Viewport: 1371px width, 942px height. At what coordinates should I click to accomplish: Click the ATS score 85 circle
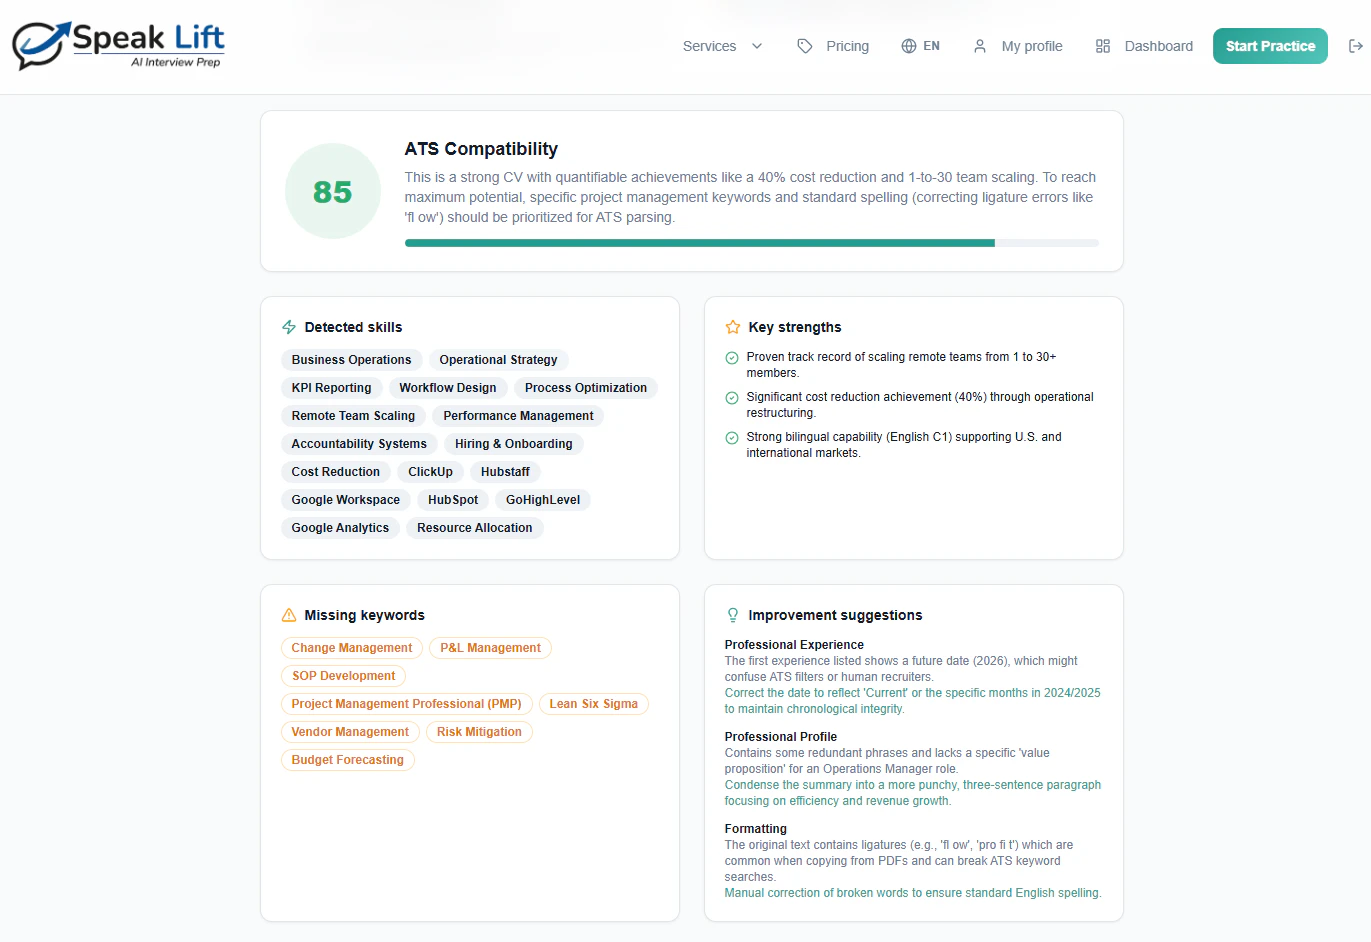pos(333,191)
